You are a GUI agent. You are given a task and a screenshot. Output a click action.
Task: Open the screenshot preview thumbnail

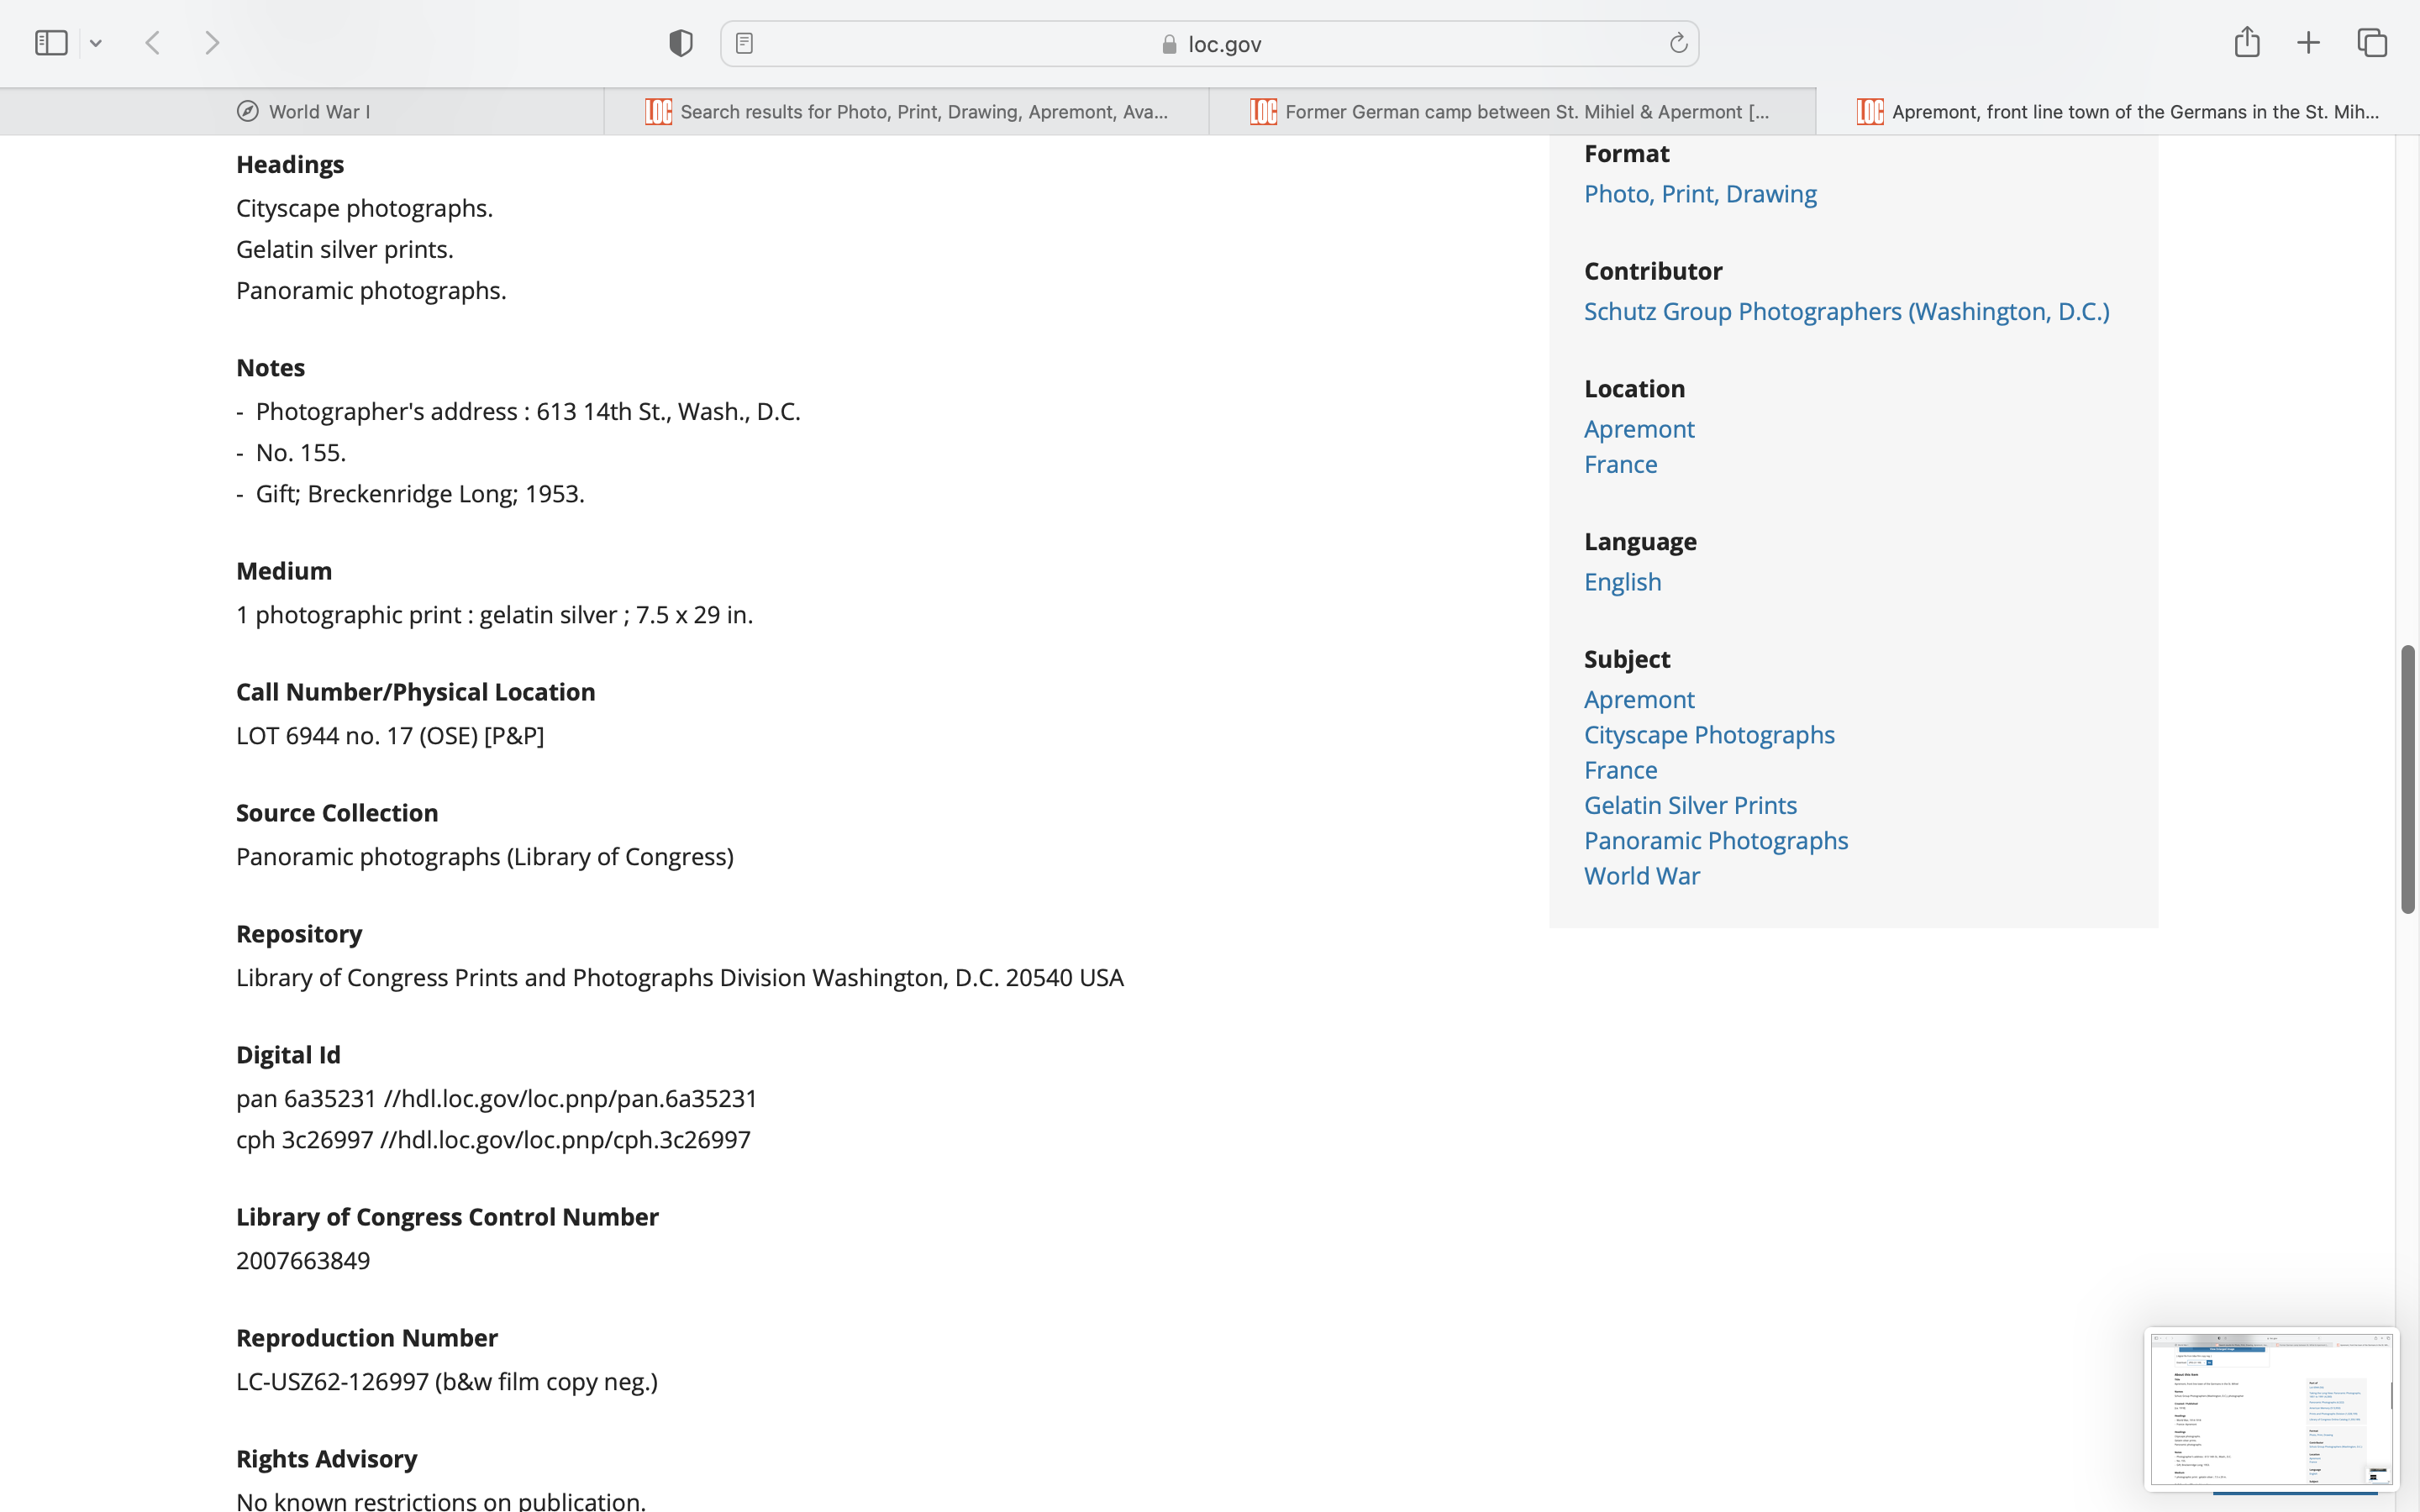2271,1408
